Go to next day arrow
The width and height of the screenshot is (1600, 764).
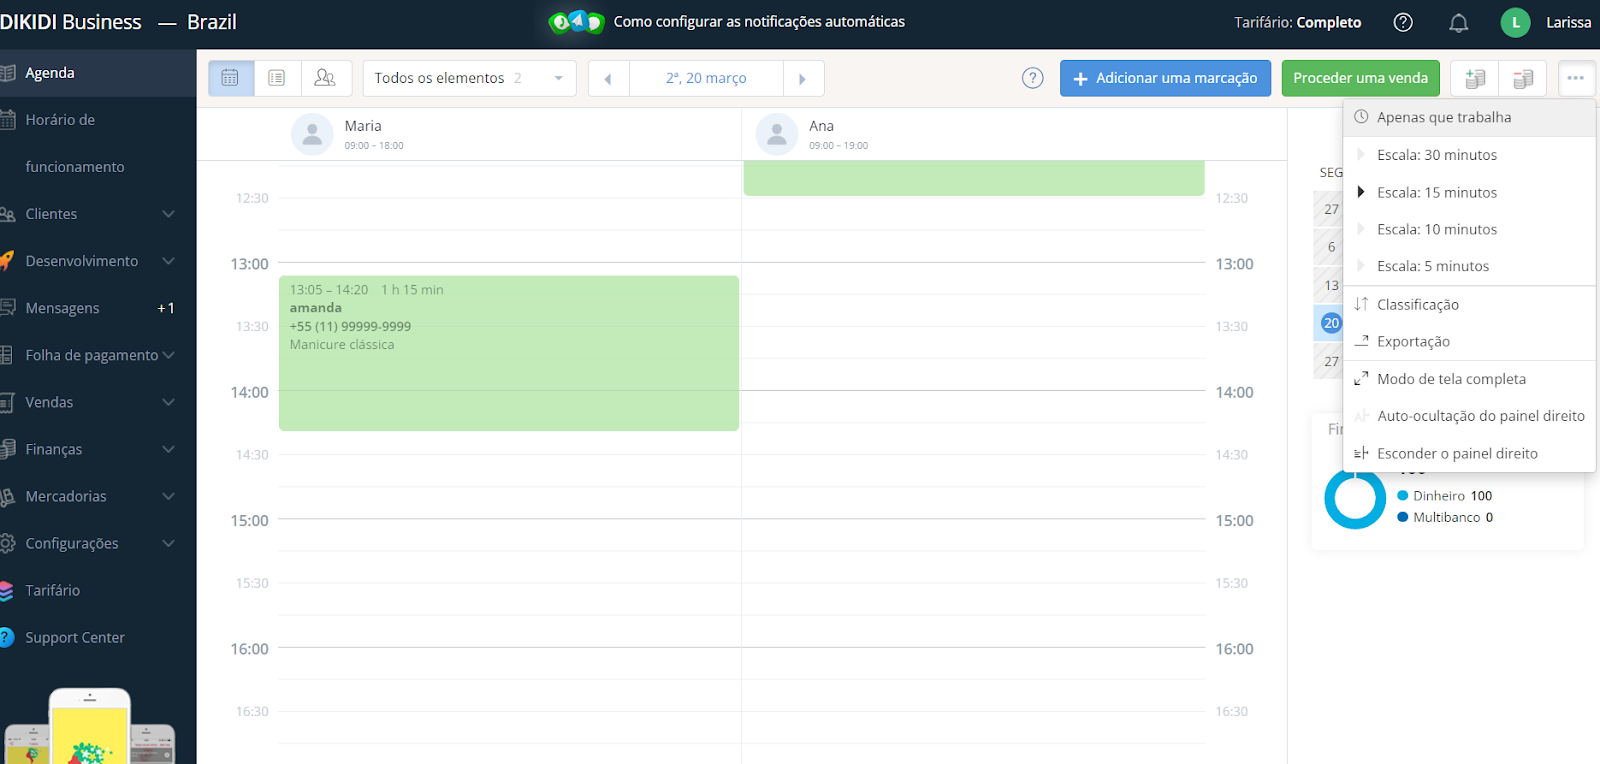(803, 78)
